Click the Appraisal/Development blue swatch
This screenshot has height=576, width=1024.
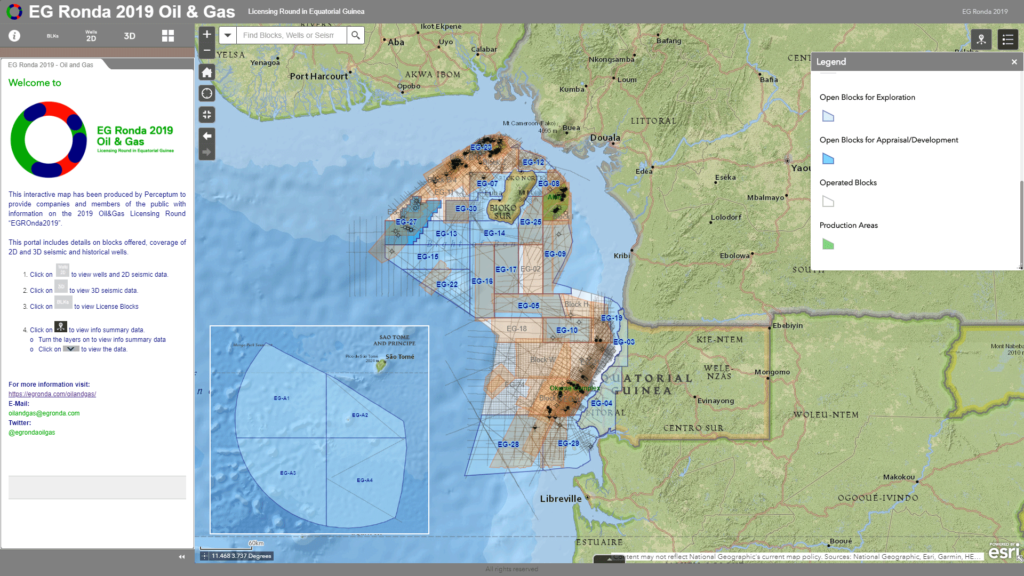(828, 159)
